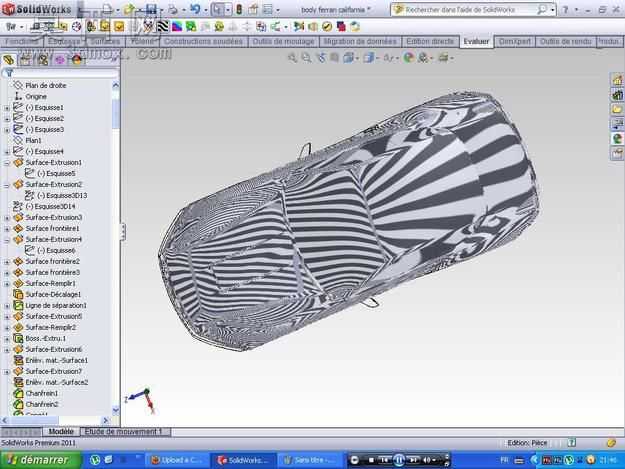625x469 pixels.
Task: Switch to the DimXpert tab
Action: coord(514,41)
